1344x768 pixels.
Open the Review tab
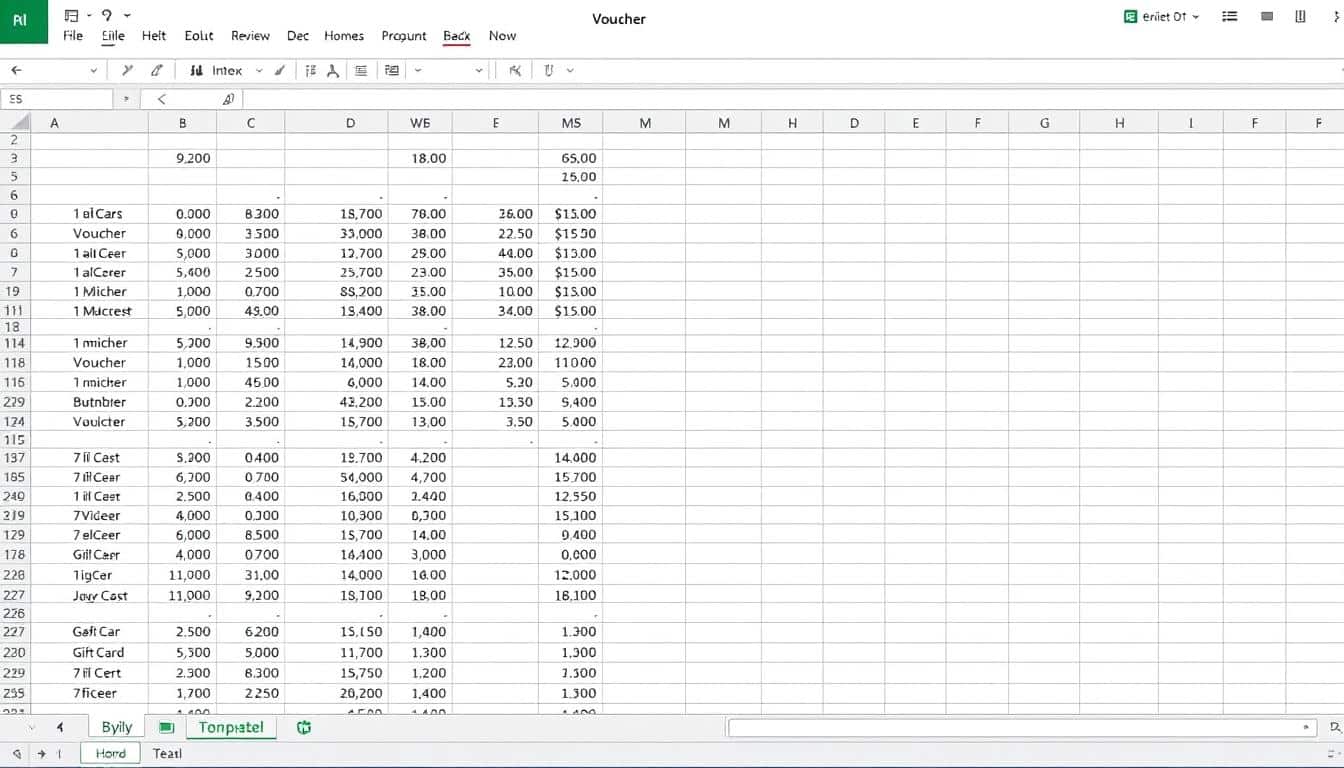250,35
